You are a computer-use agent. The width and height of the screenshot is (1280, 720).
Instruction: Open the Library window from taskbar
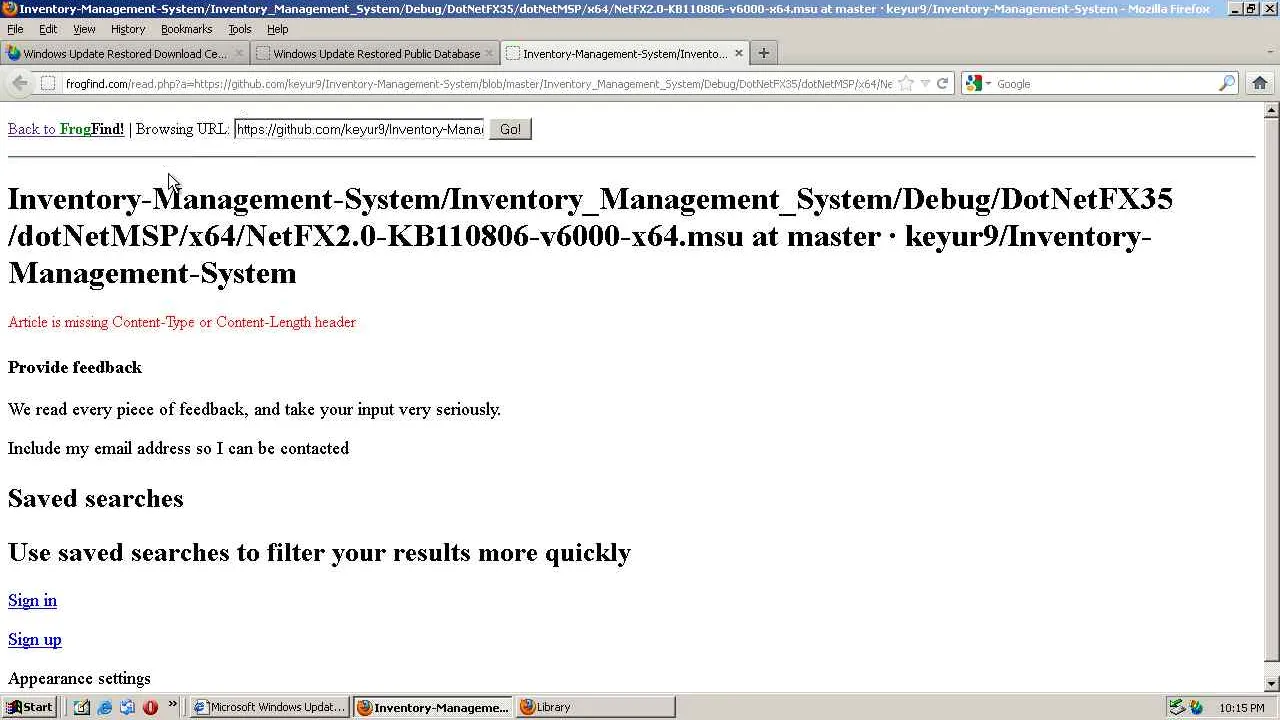point(596,707)
